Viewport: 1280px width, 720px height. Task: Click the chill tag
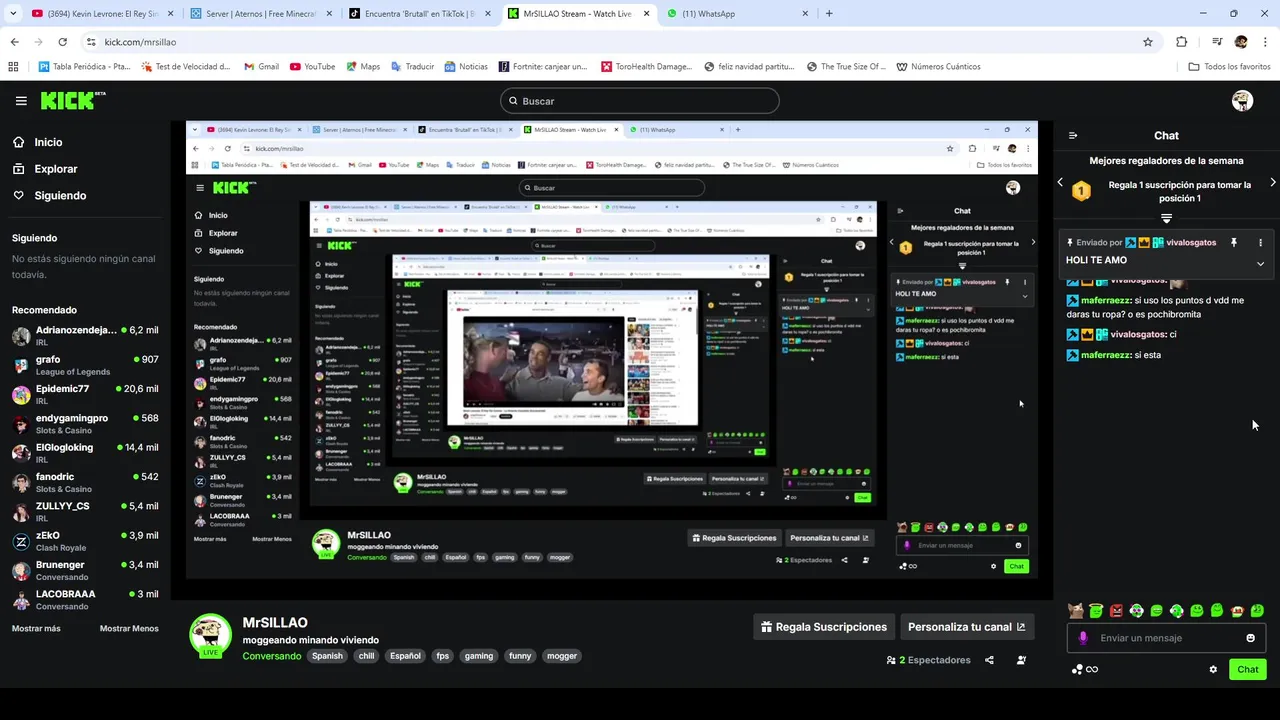tap(367, 656)
